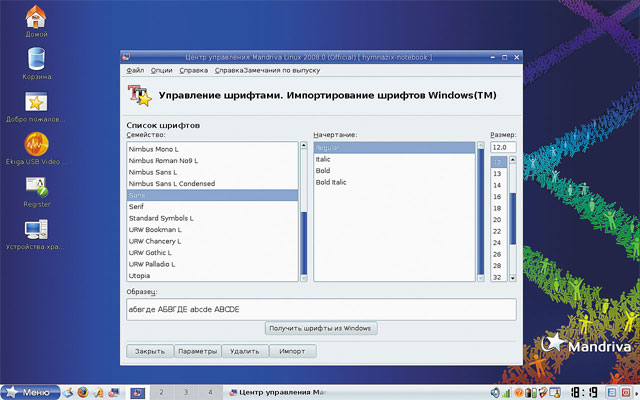Click the Центр управления taskbar window entry
The height and width of the screenshot is (400, 640).
(278, 392)
